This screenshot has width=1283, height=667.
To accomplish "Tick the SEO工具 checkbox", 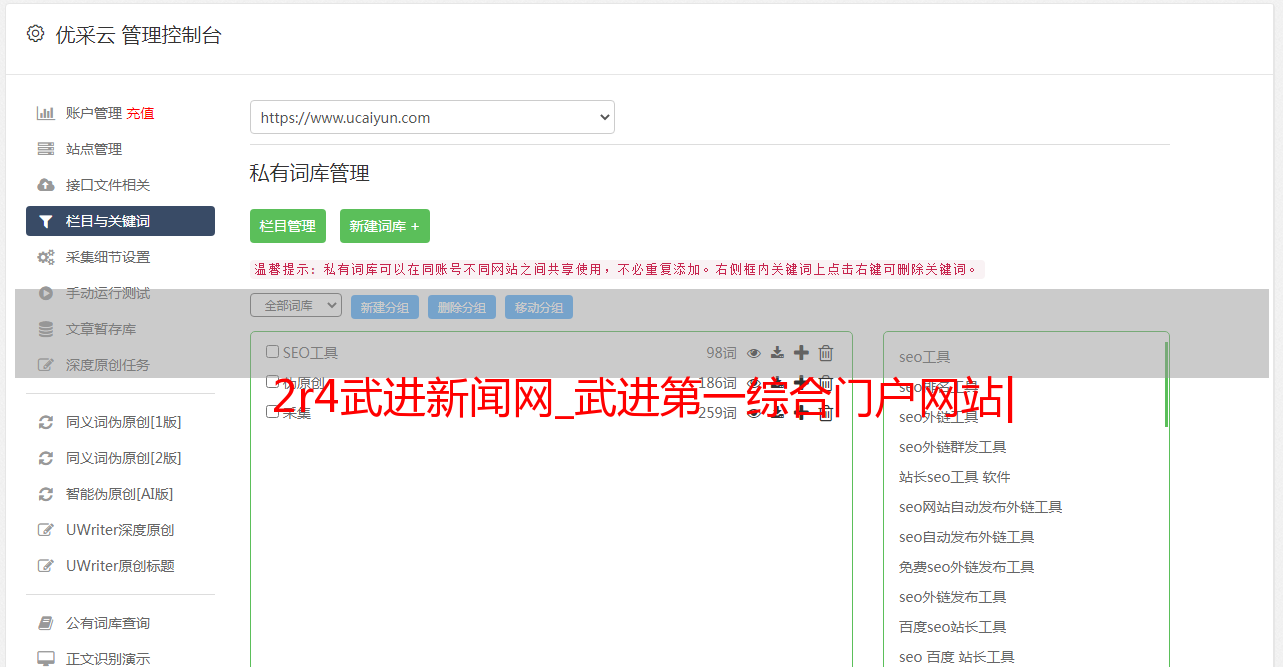I will coord(272,352).
